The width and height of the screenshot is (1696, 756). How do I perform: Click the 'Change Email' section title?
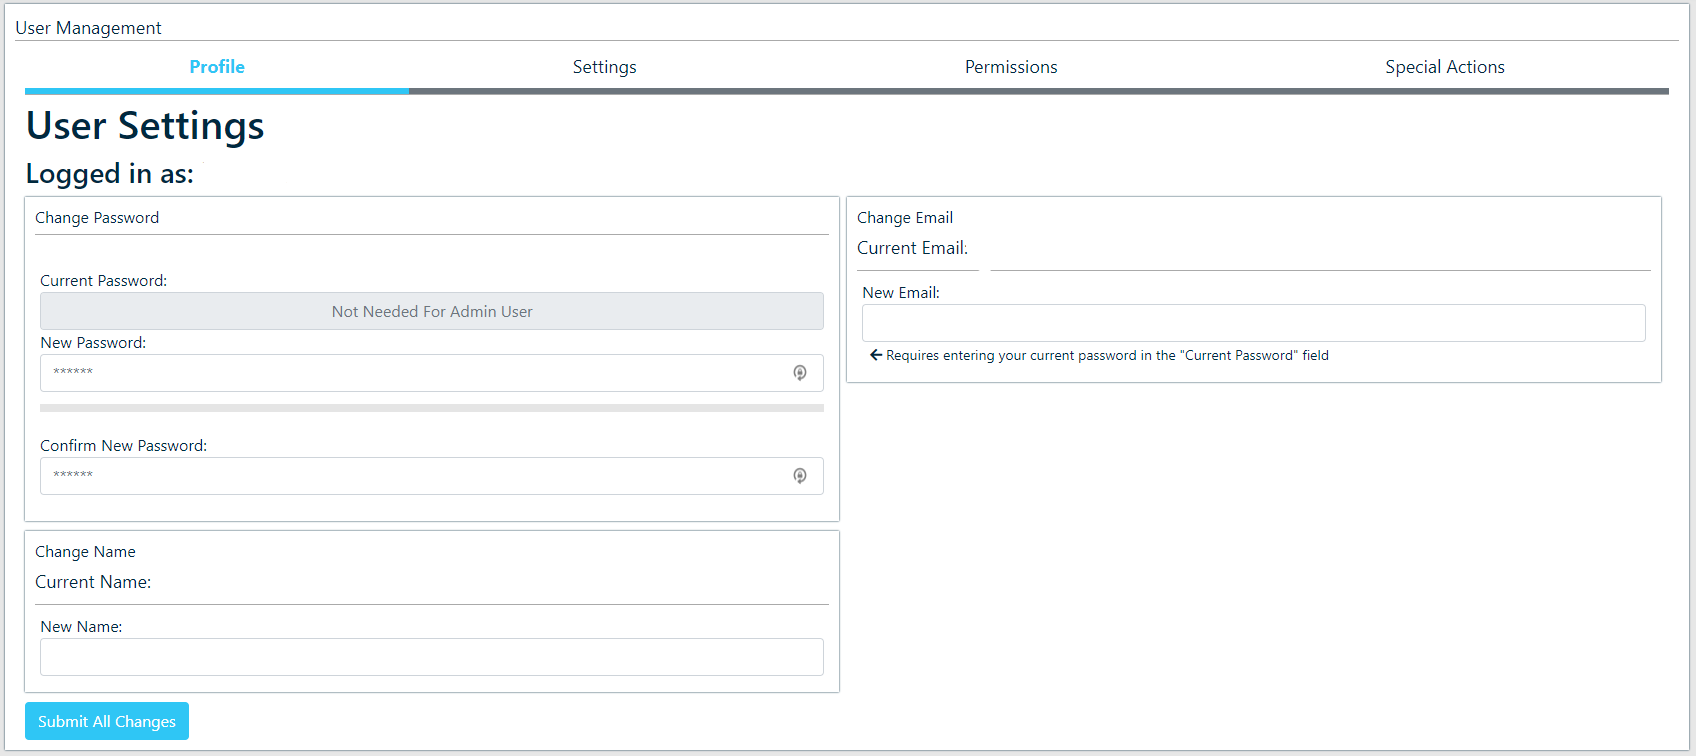coord(905,218)
